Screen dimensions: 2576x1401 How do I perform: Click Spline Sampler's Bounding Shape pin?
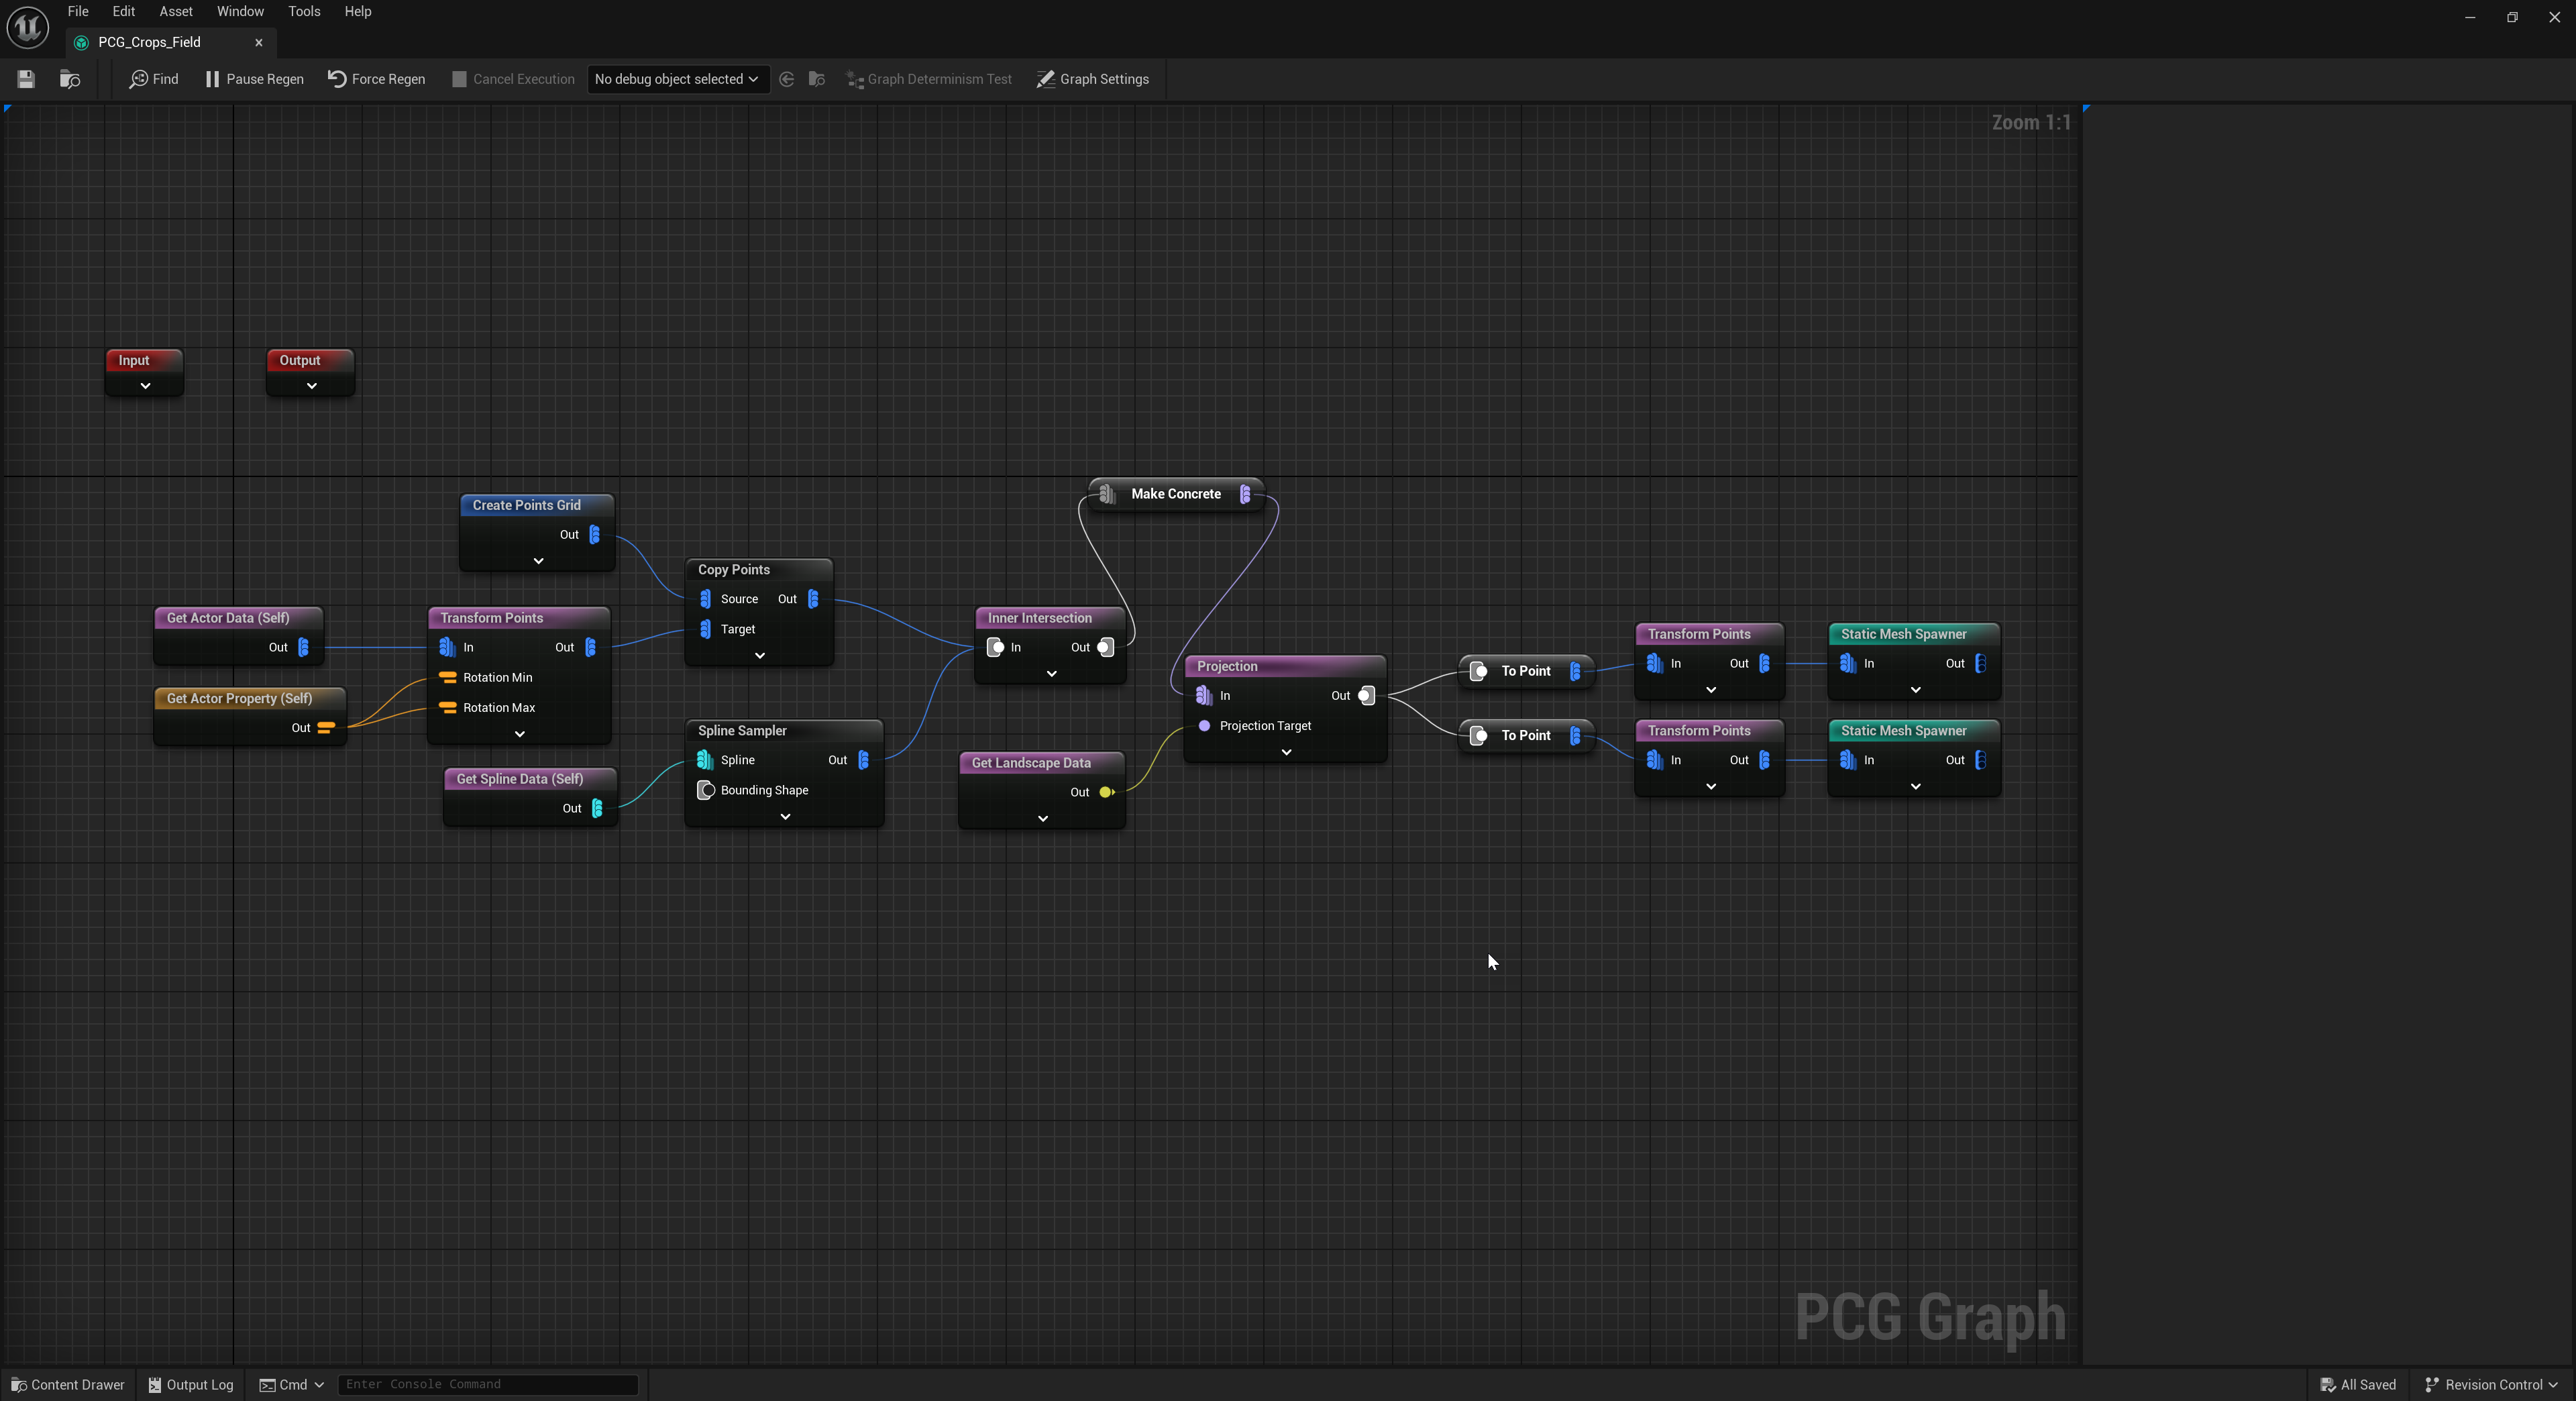(x=705, y=790)
